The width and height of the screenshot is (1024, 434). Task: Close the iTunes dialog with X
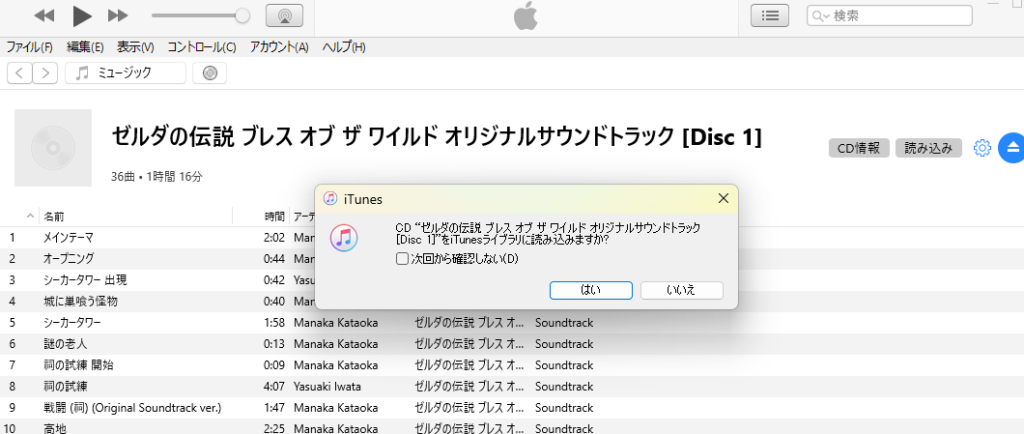coord(723,198)
